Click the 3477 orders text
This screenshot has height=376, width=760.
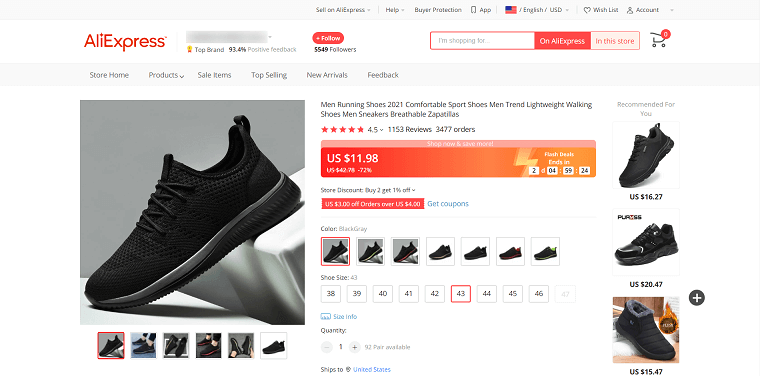point(455,129)
